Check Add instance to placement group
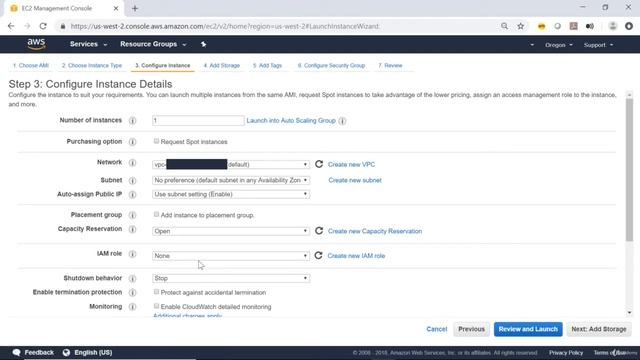 (x=156, y=214)
